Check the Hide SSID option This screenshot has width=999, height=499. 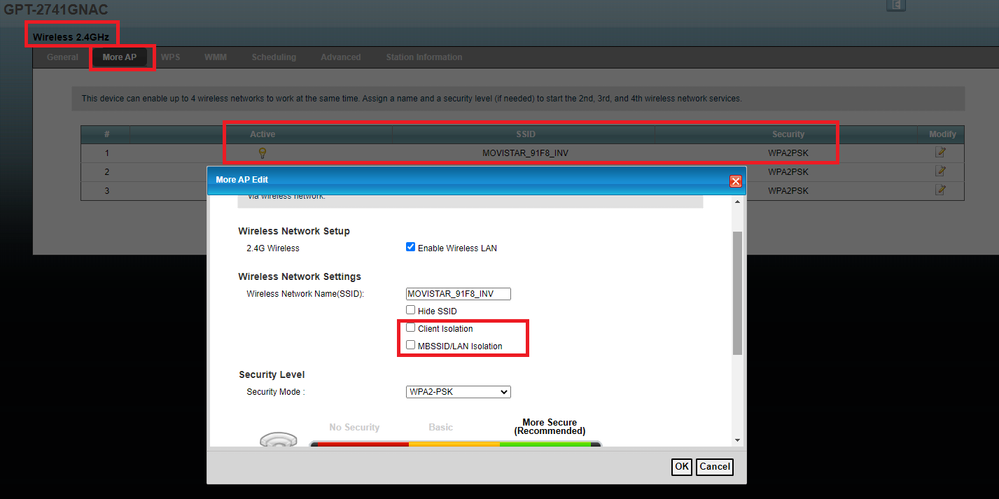tap(410, 310)
